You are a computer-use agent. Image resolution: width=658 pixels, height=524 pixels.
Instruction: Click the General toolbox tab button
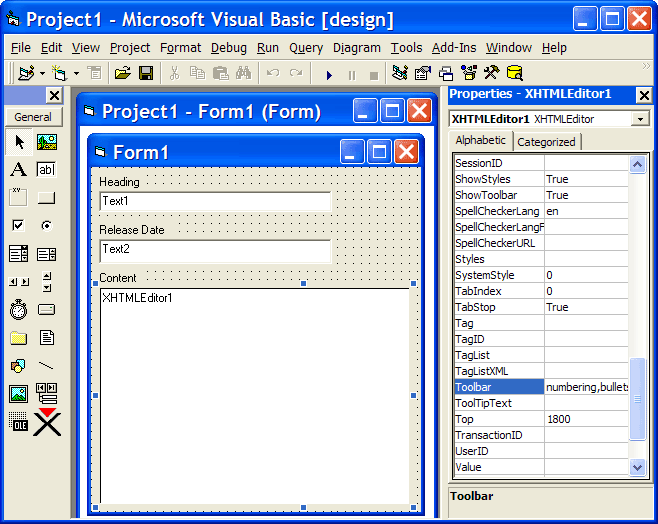click(x=33, y=117)
